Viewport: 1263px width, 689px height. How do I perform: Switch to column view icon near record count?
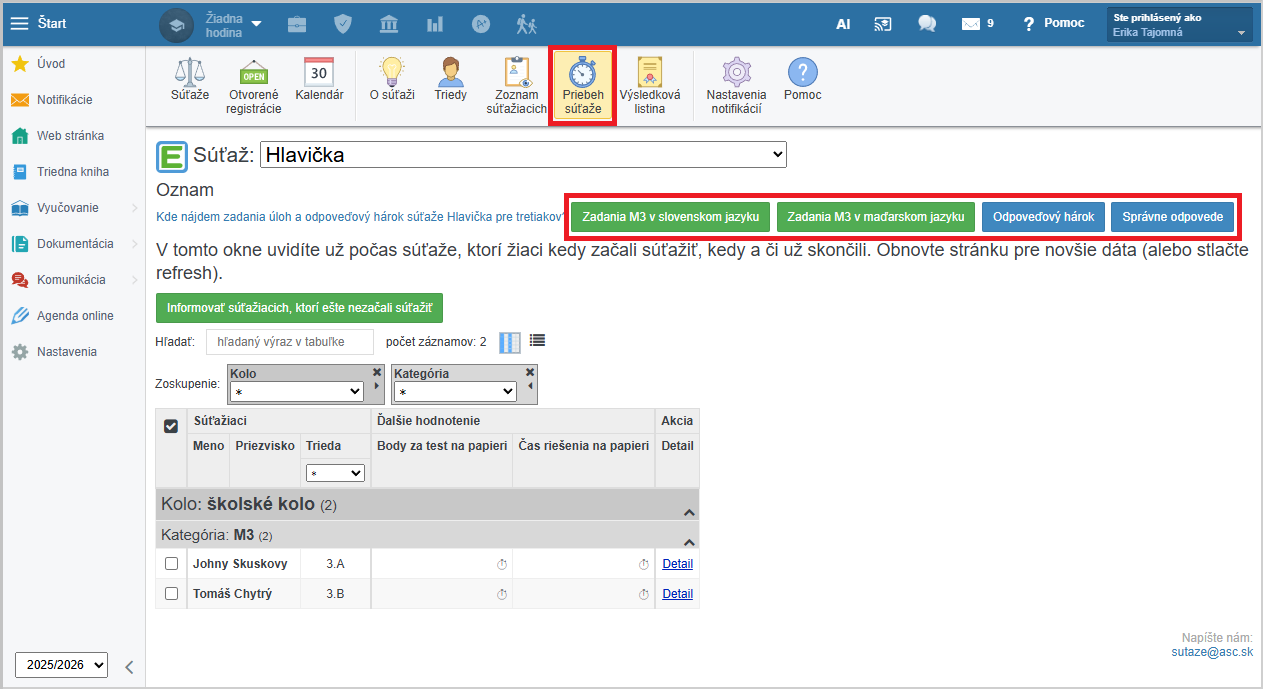(510, 342)
